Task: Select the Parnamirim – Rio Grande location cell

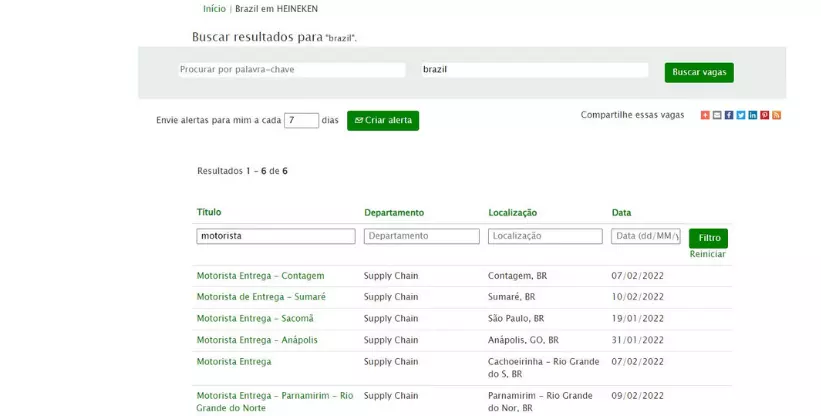Action: click(540, 402)
